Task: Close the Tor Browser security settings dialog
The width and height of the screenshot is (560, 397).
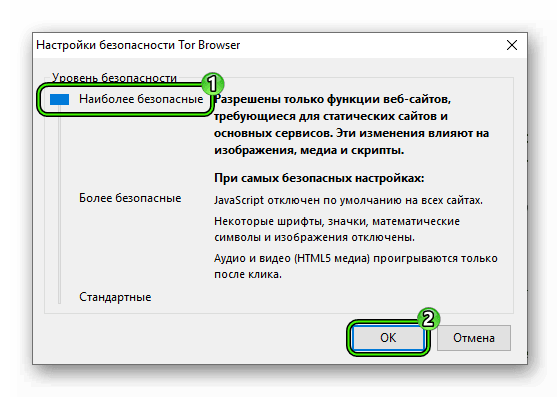Action: (512, 45)
